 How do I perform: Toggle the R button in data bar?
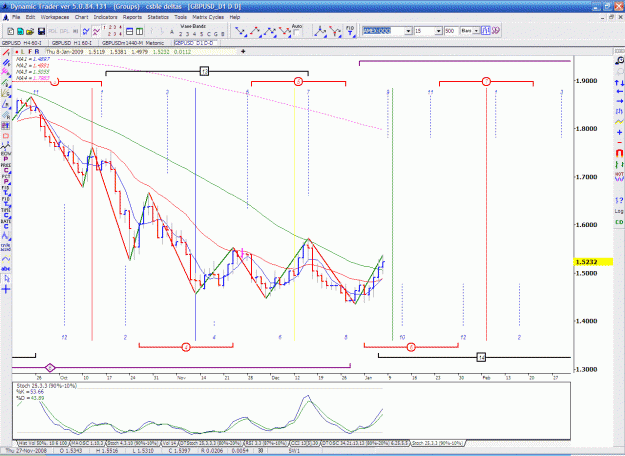click(x=37, y=51)
